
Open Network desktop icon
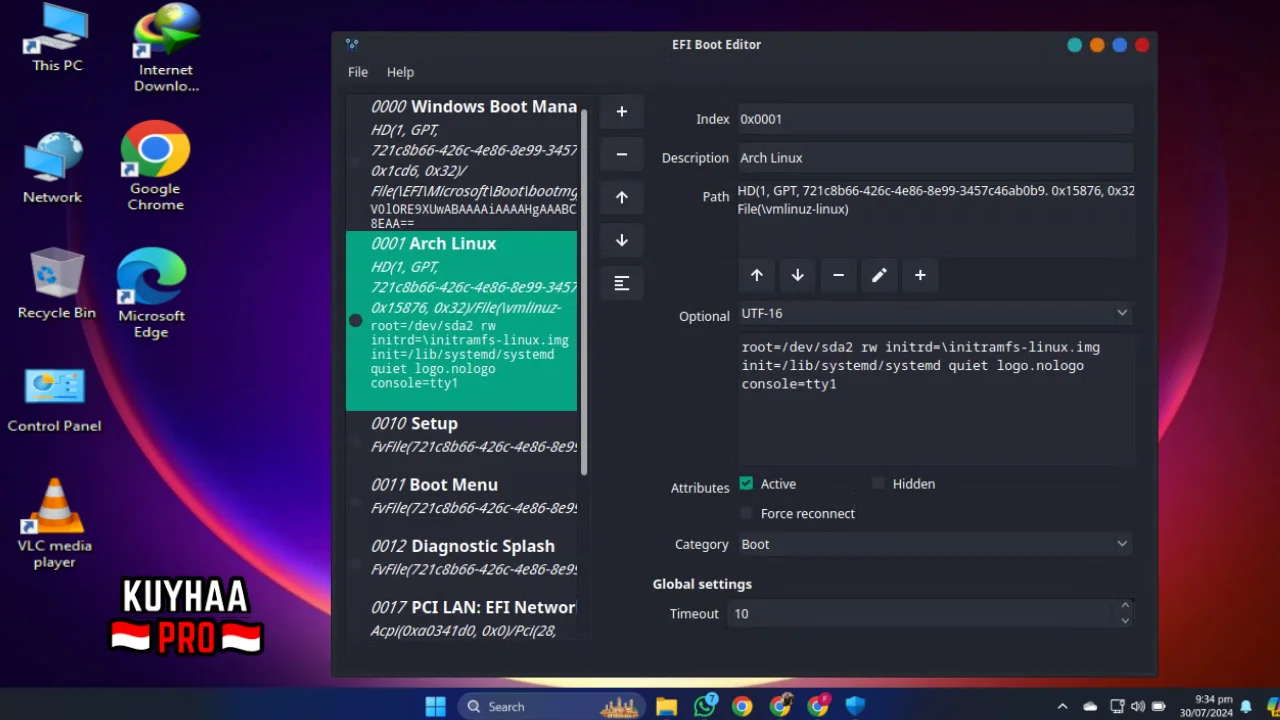click(52, 168)
